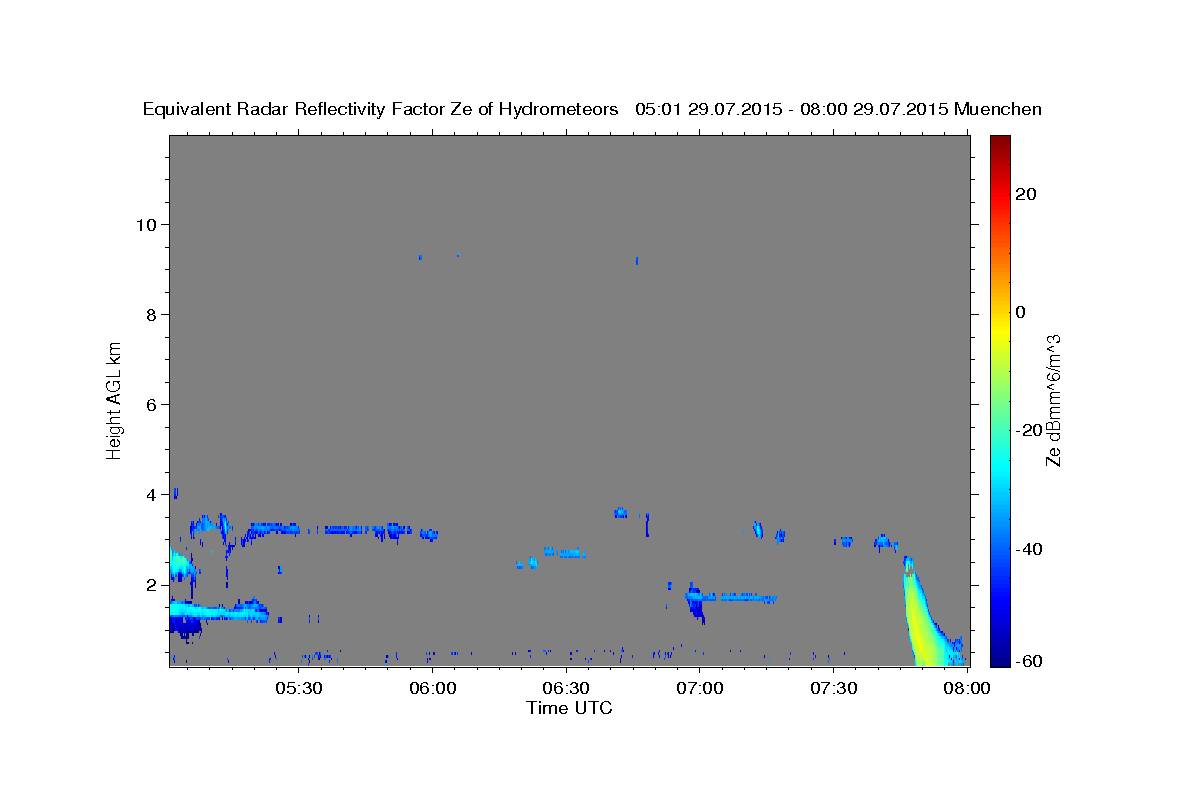Click the 08:00 time tick label
The height and width of the screenshot is (800, 1200).
967,688
